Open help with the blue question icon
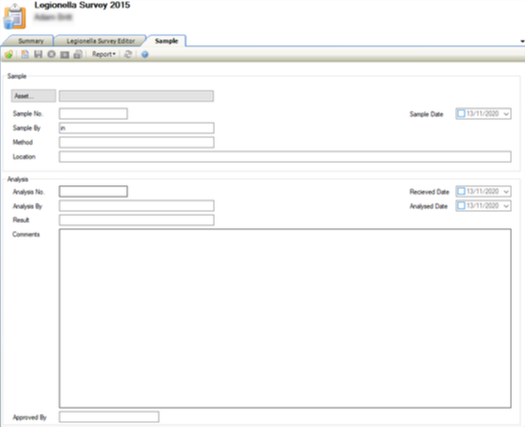Image resolution: width=525 pixels, height=427 pixels. point(145,54)
